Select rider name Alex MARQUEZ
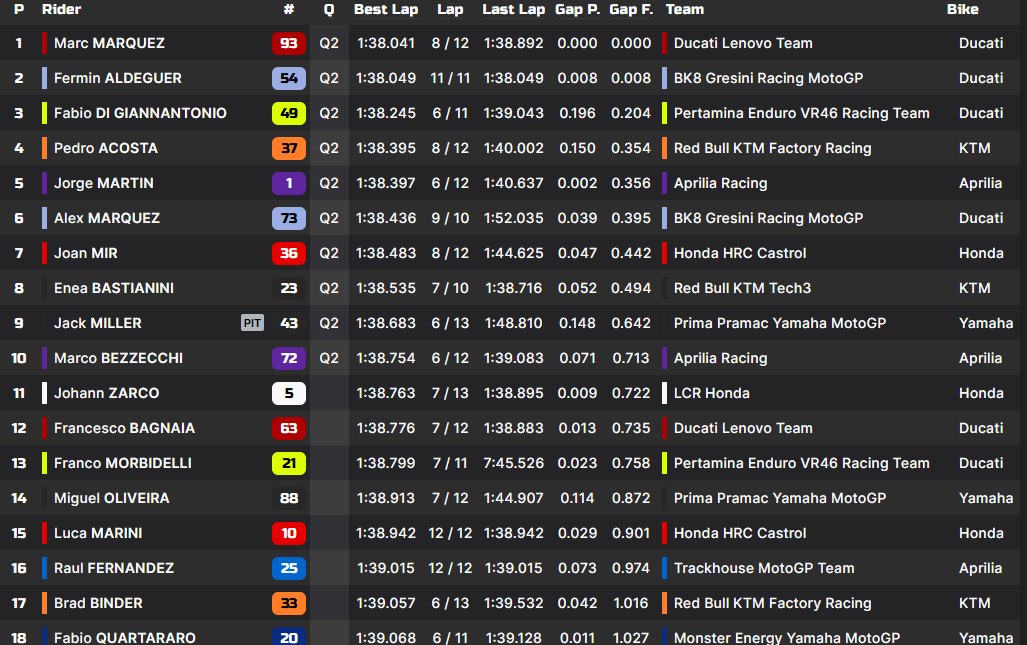The image size is (1027, 645). [107, 219]
